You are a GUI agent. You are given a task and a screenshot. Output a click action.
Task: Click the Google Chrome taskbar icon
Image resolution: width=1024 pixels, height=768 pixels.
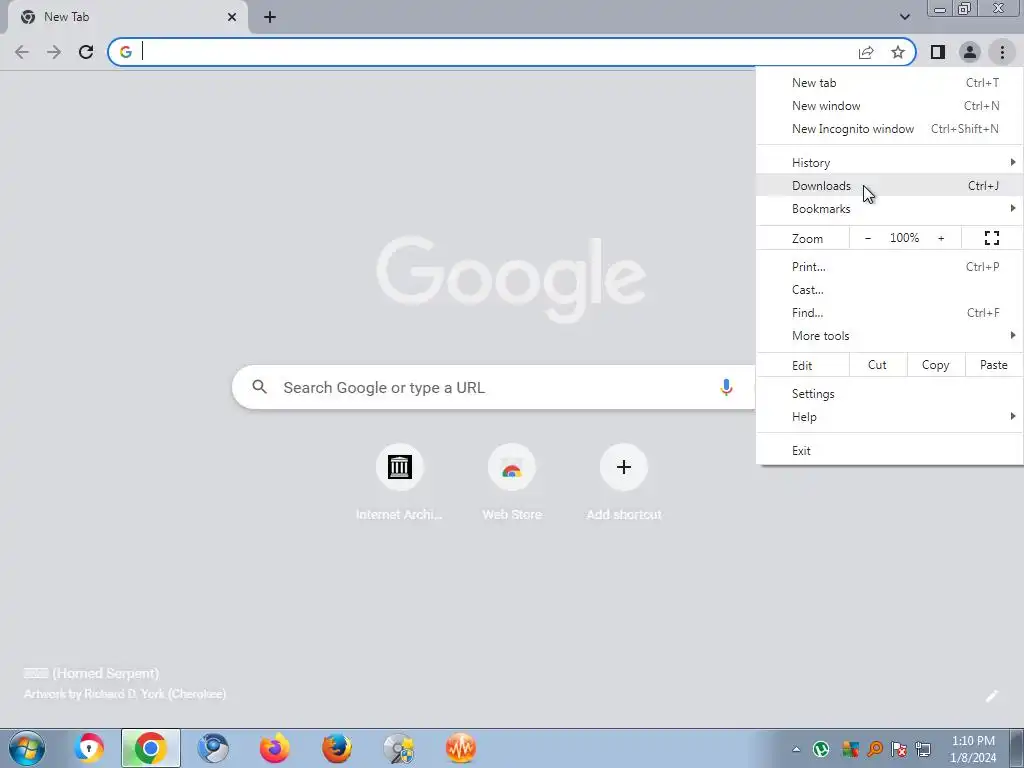150,748
